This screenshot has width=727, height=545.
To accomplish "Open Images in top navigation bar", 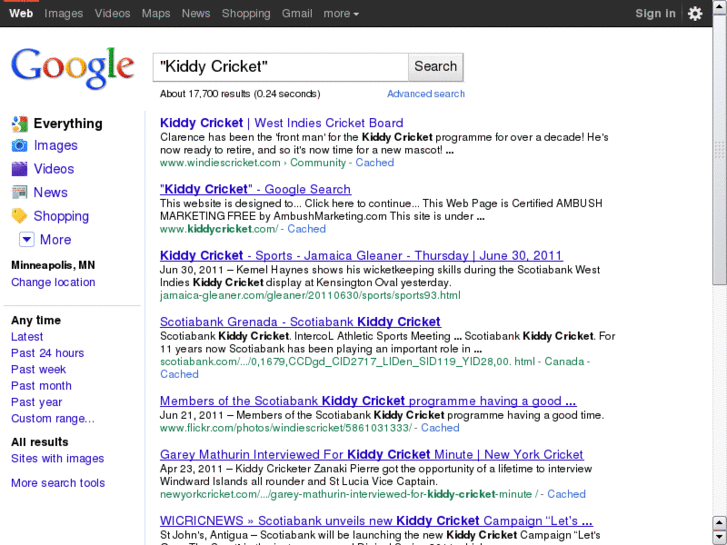I will (64, 13).
